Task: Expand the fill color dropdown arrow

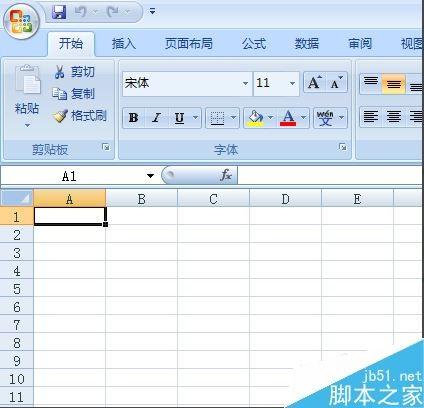Action: pyautogui.click(x=271, y=118)
